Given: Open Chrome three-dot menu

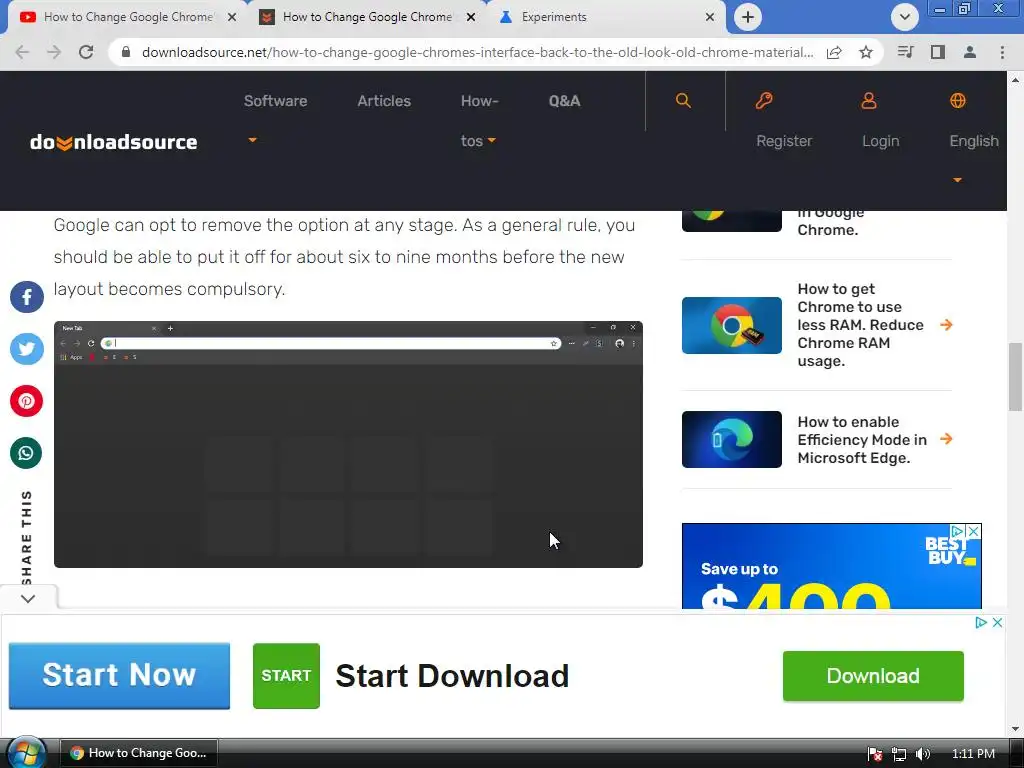Looking at the screenshot, I should pyautogui.click(x=1002, y=52).
